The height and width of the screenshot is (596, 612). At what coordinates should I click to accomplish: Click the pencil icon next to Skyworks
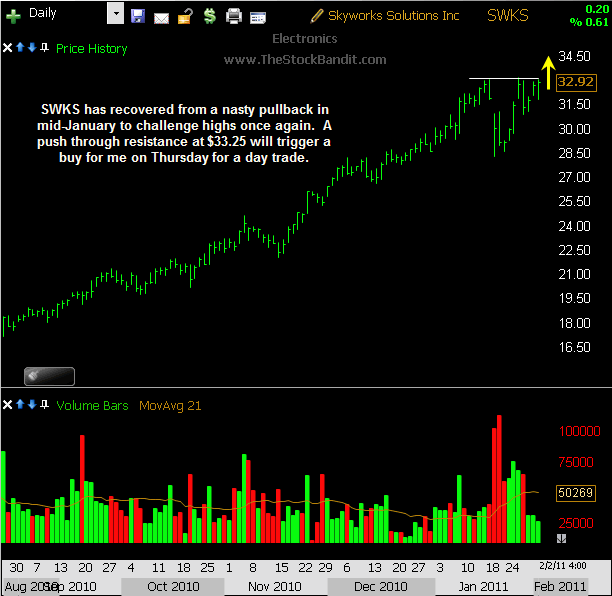coord(317,16)
